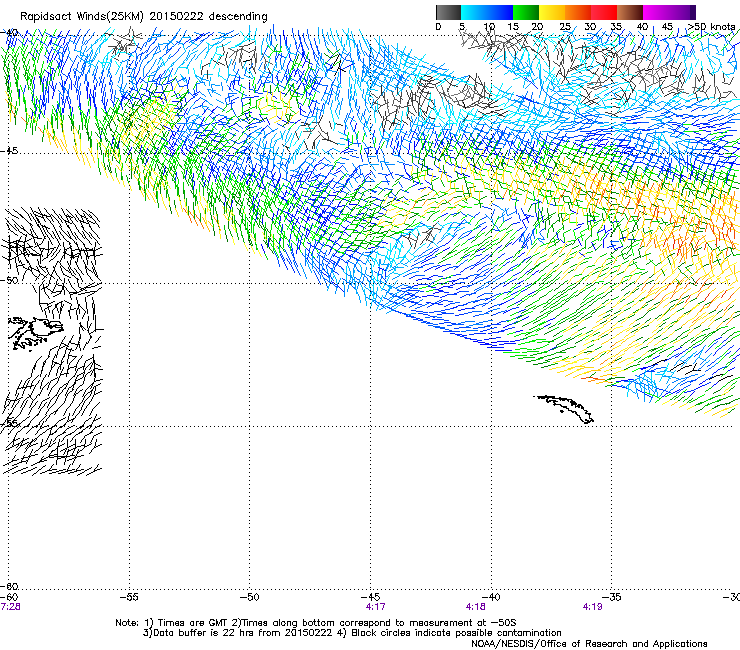Click the NOAA/NESDIS Office of Research credit

click(589, 644)
